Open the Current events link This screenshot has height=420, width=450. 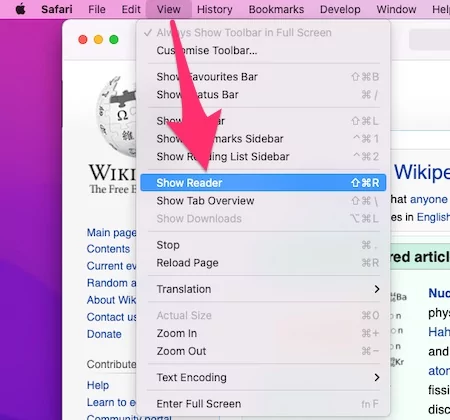111,266
